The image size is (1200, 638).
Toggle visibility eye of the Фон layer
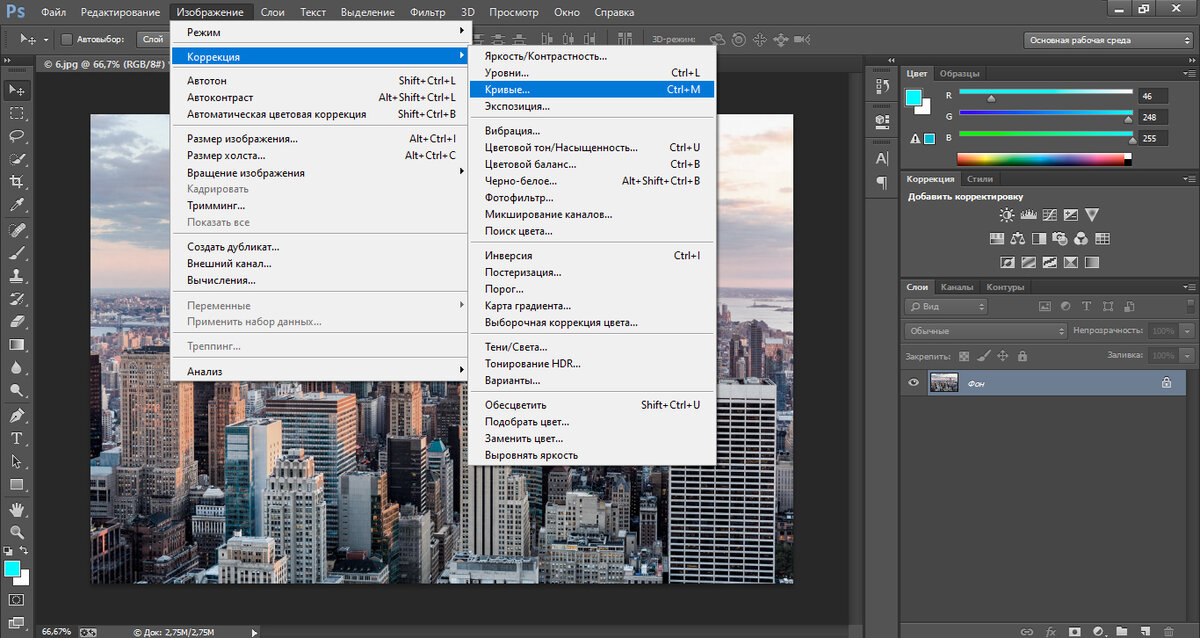(x=913, y=382)
